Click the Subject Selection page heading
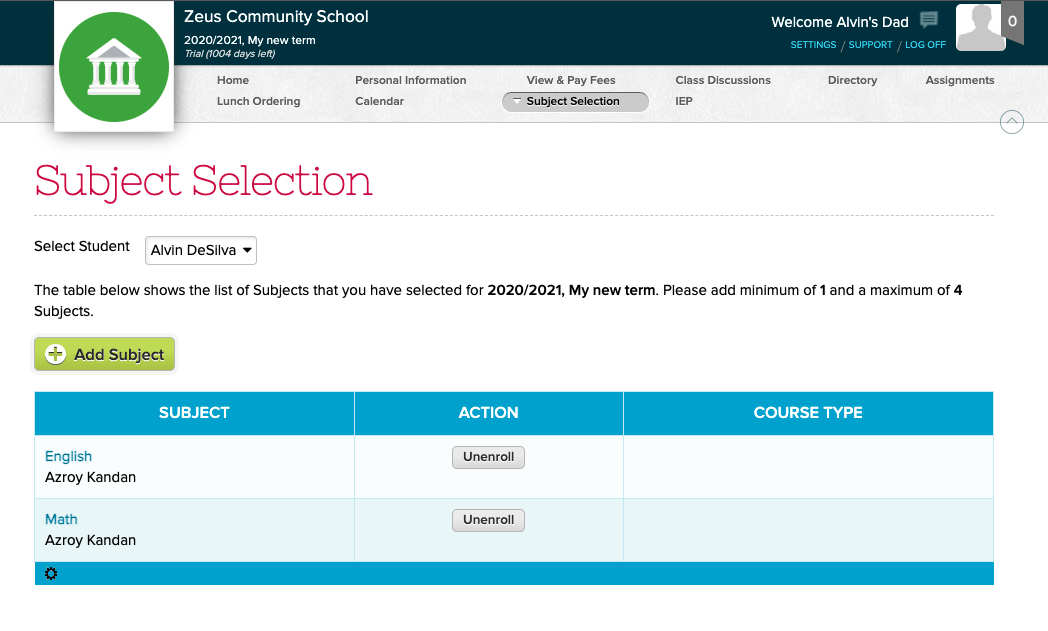This screenshot has height=631, width=1048. tap(203, 181)
